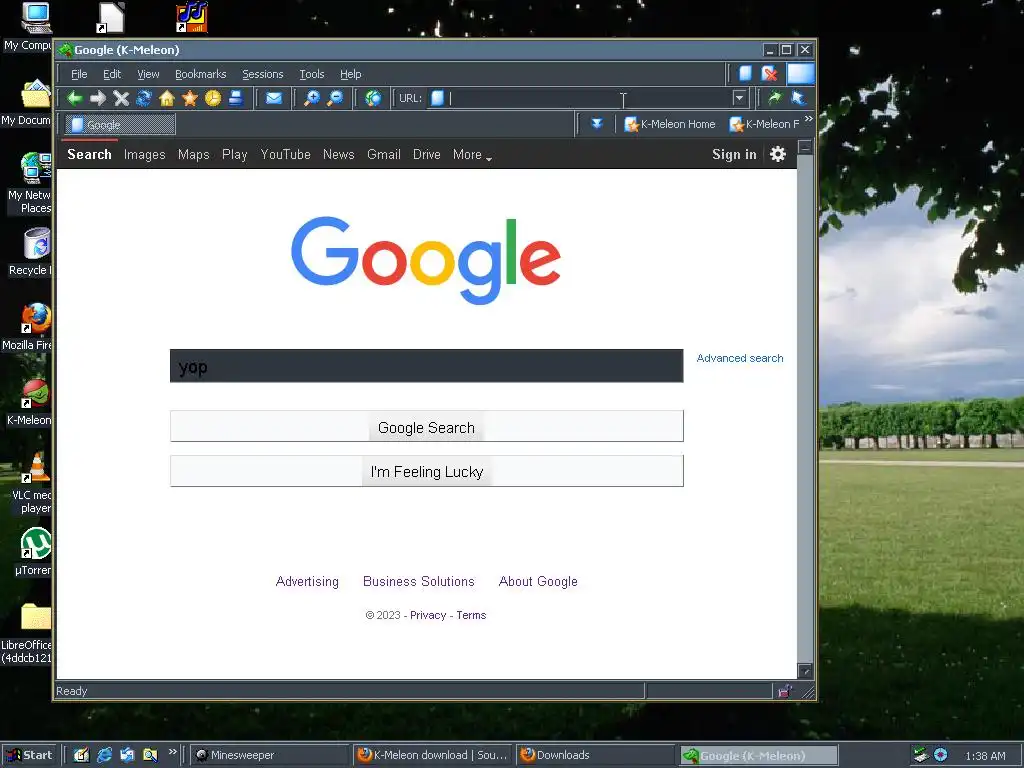1024x768 pixels.
Task: Expand quick launch overflow chevron on taskbar
Action: point(172,752)
